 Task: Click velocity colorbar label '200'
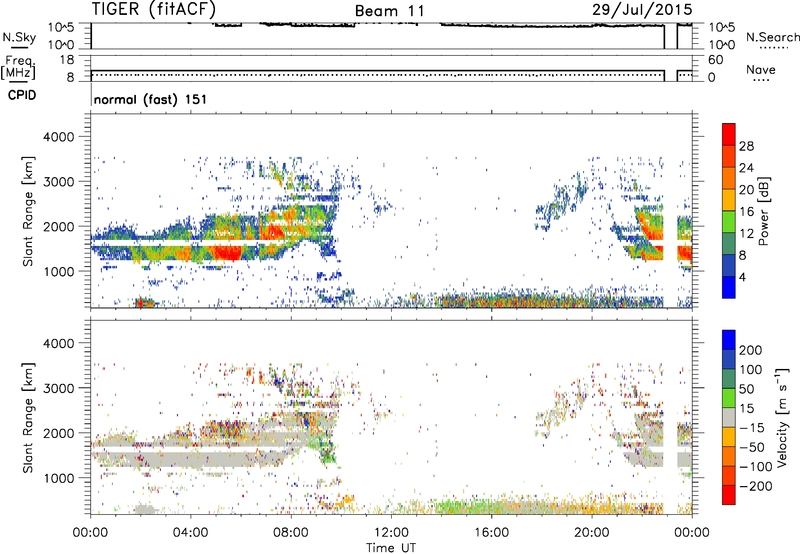[x=751, y=350]
